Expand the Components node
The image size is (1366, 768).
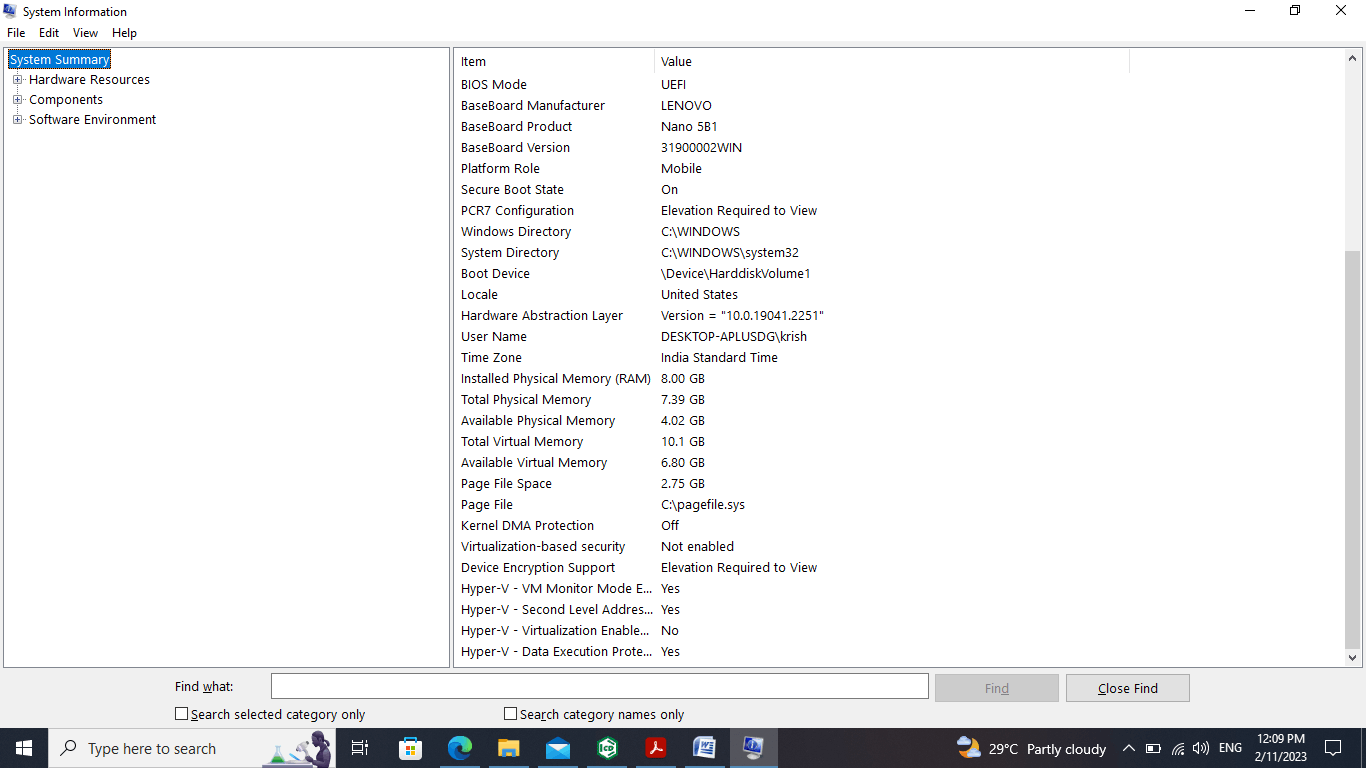click(x=17, y=100)
